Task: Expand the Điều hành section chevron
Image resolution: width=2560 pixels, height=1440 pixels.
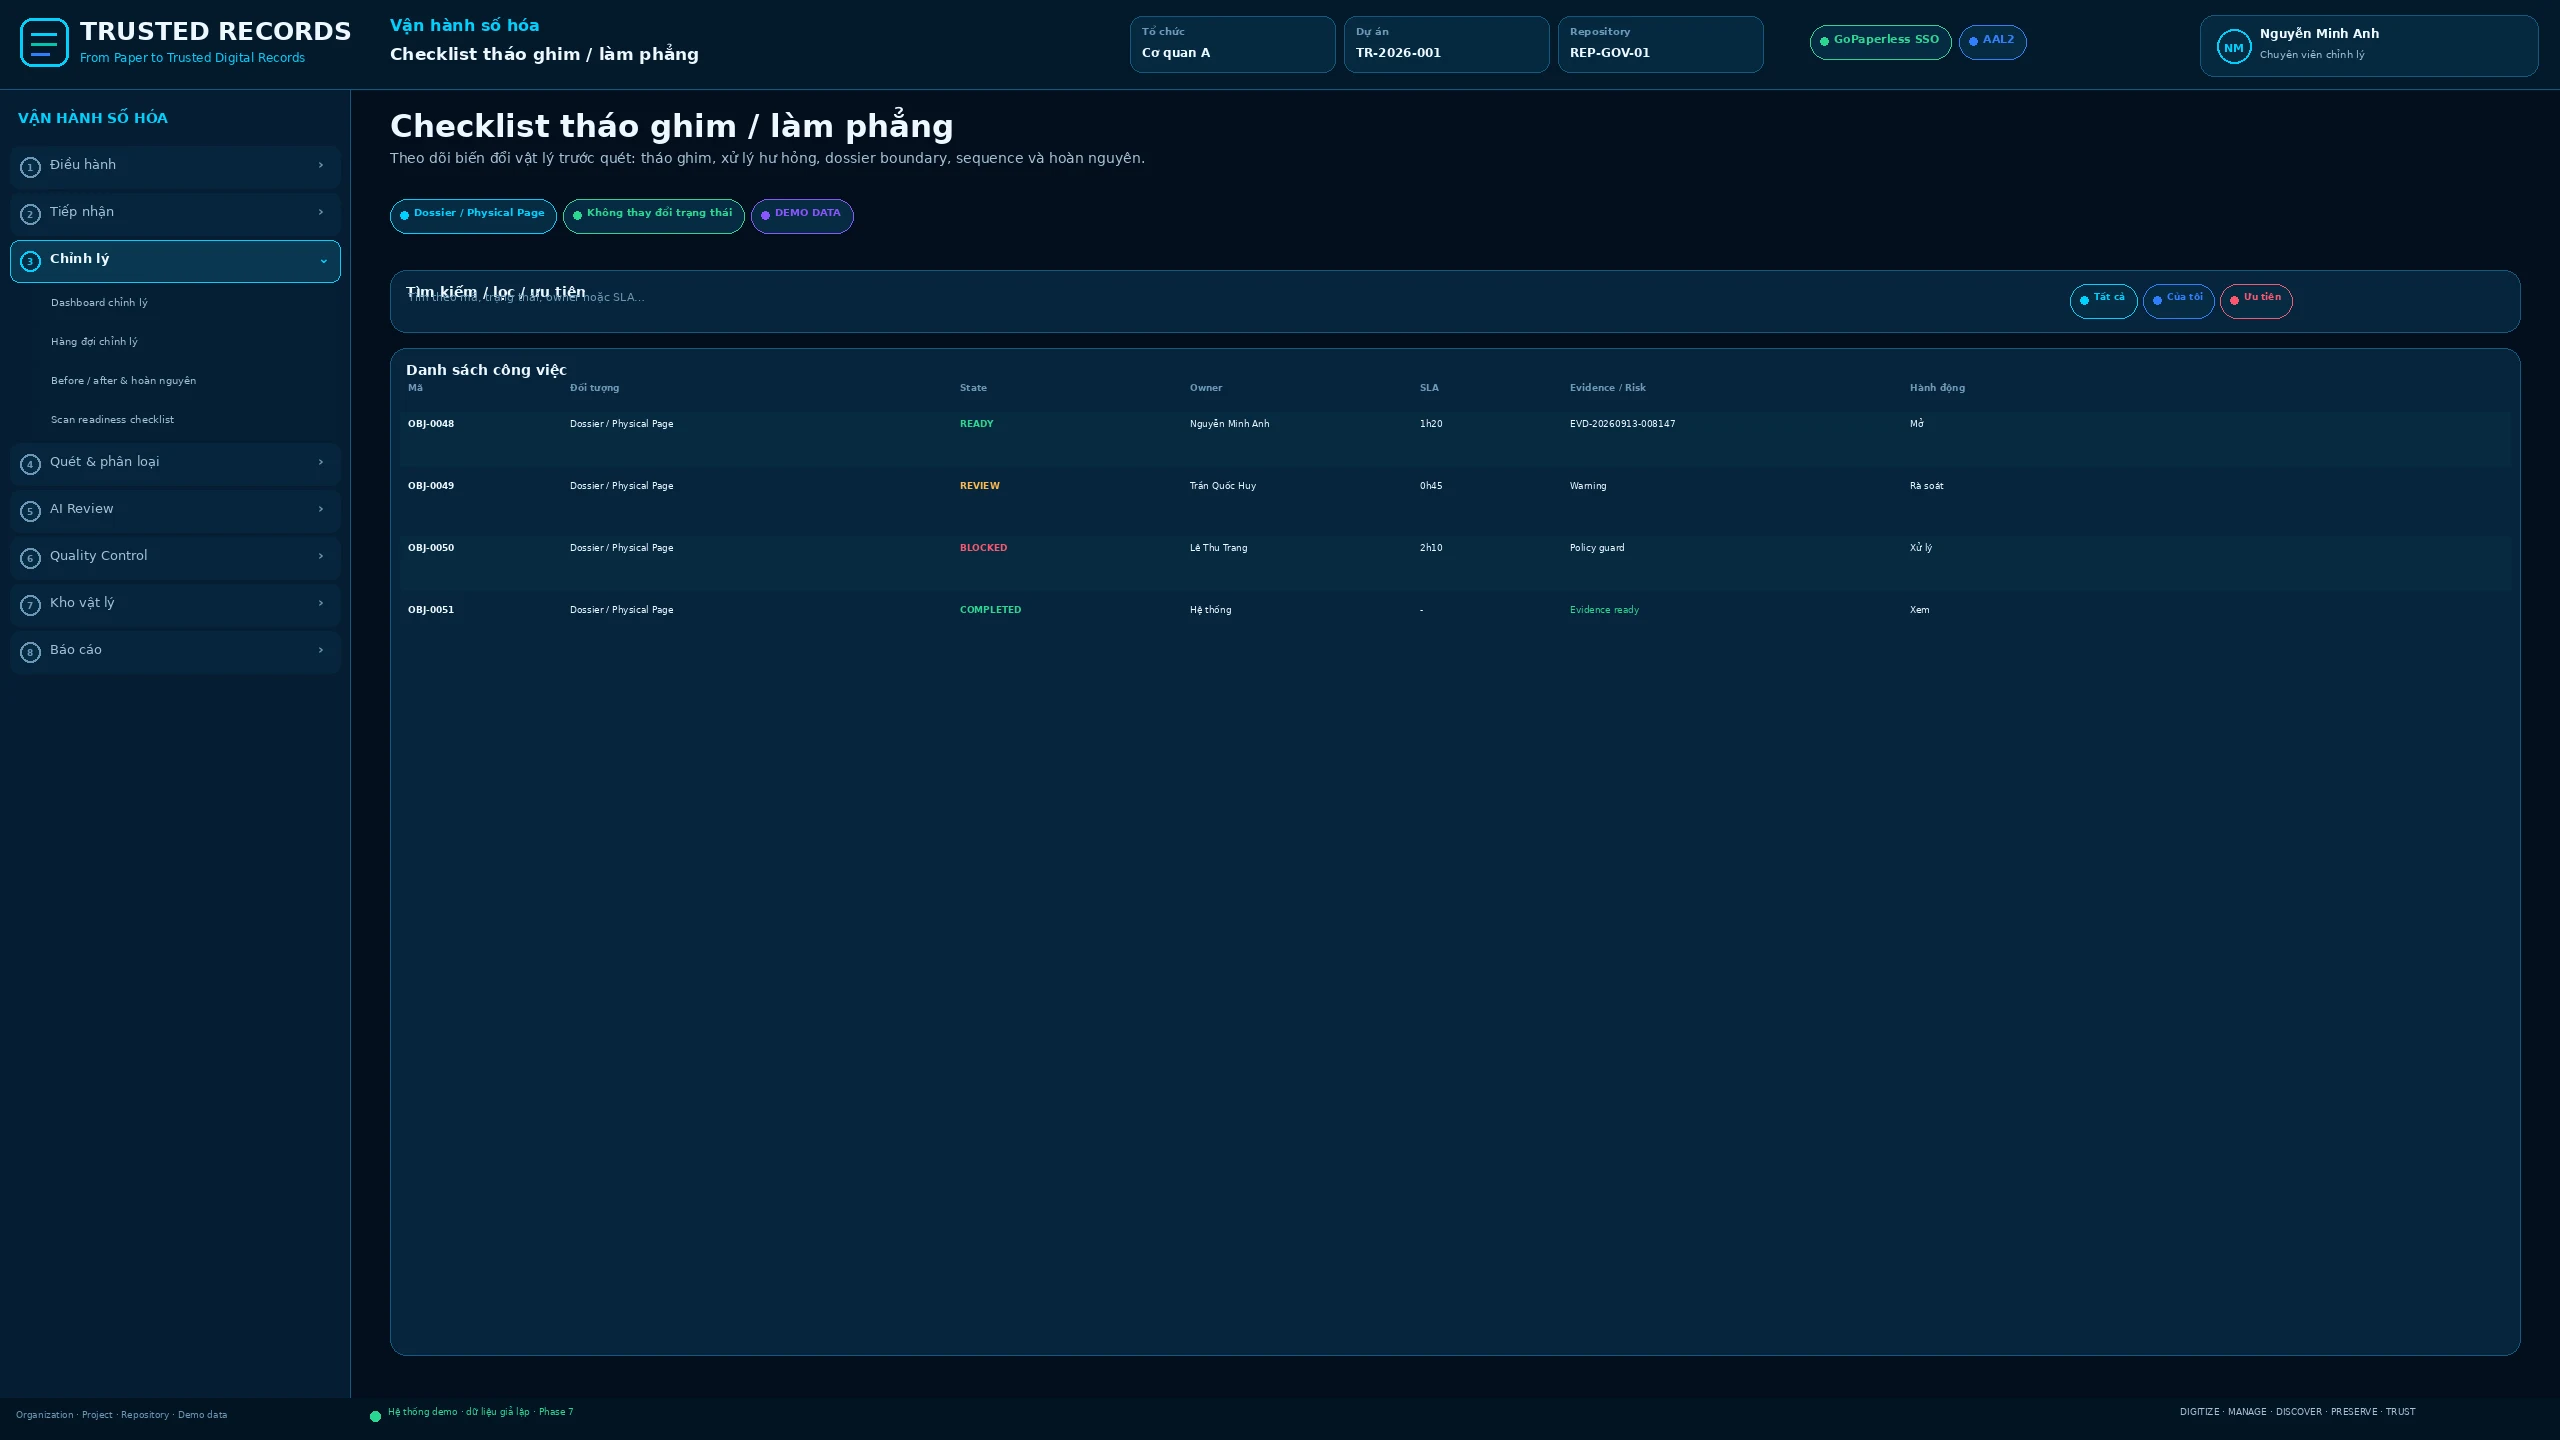Action: pos(321,165)
